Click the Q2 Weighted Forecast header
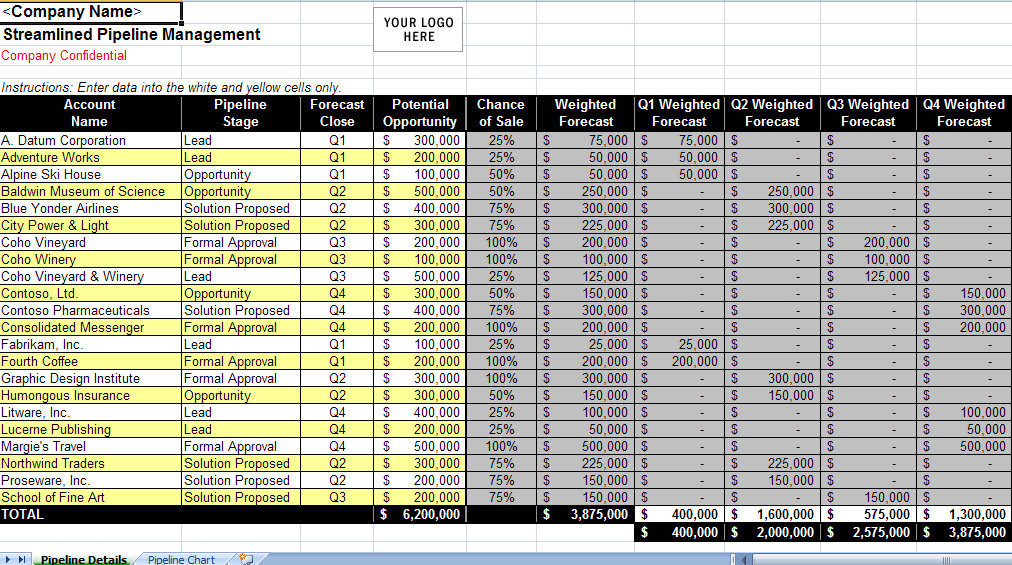 tap(772, 113)
